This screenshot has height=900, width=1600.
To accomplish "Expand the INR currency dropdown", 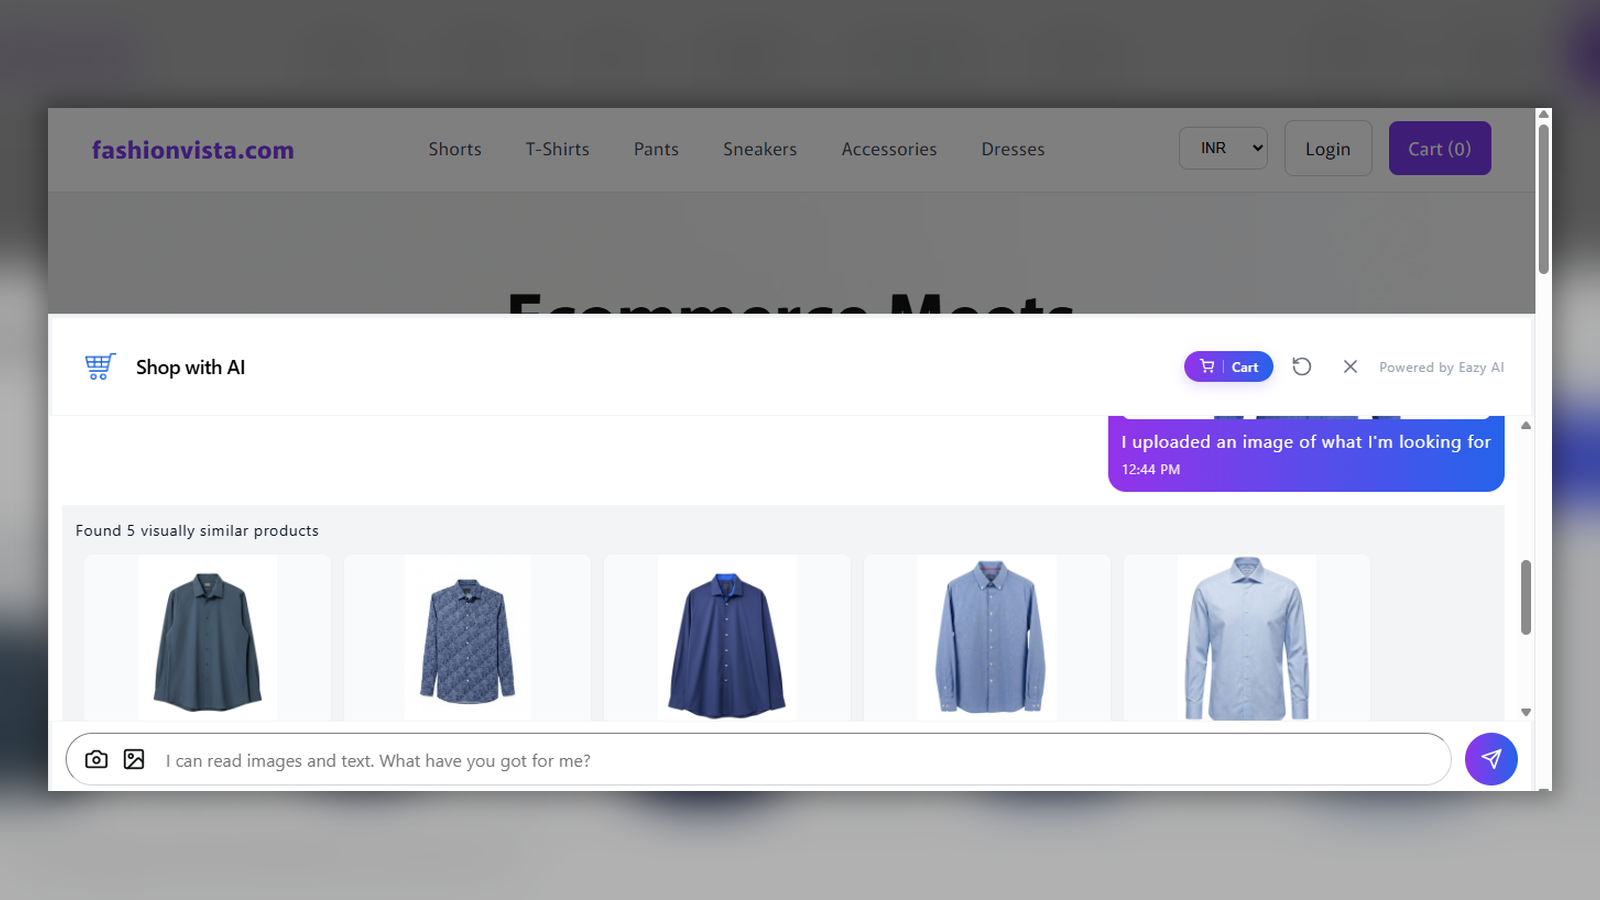I will [x=1223, y=148].
